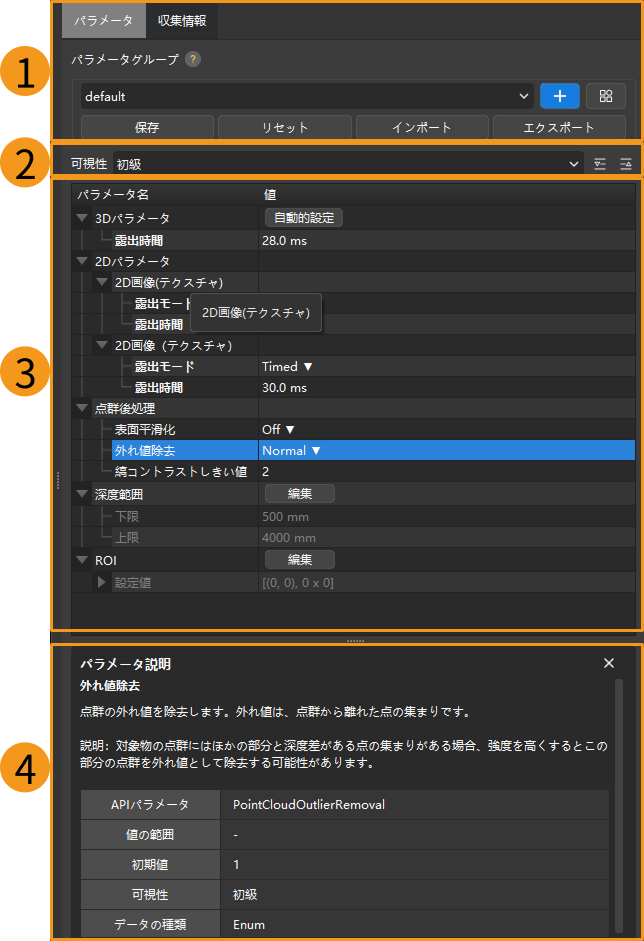Collapse the second 2D画像 (テクスチャ) subgroup
Viewport: 644px width, 941px height.
102,345
